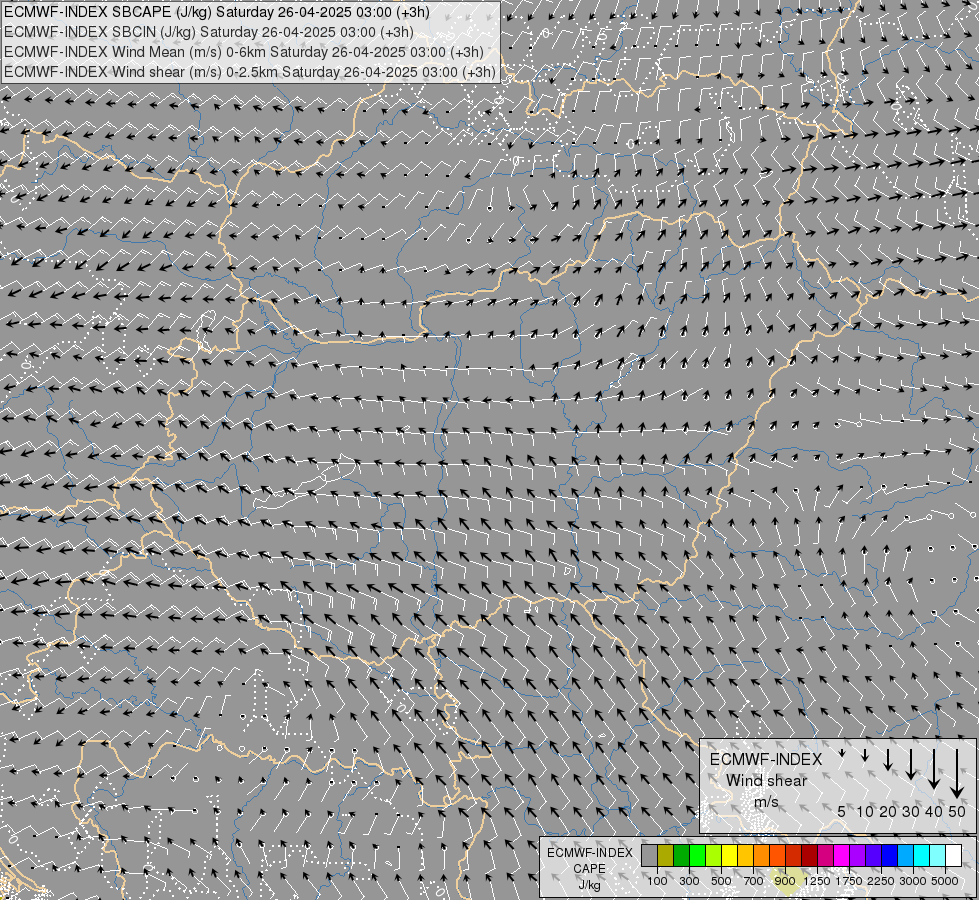This screenshot has height=900, width=979.
Task: Click the '1250' CAPE scale label
Action: (x=817, y=881)
